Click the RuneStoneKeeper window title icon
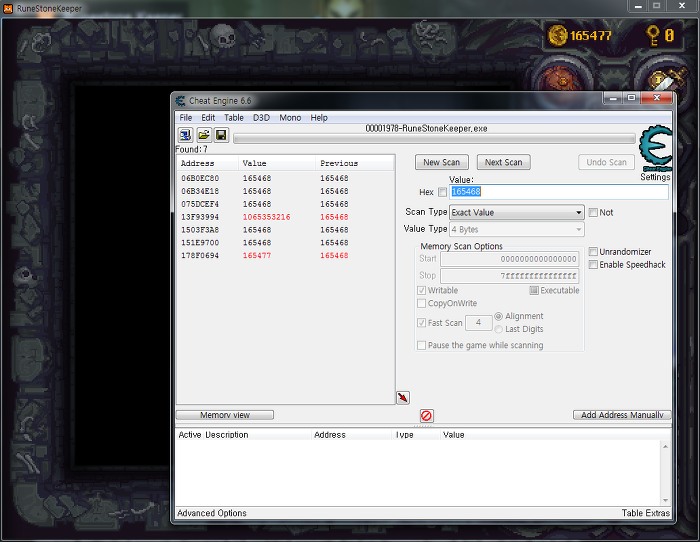This screenshot has width=700, height=542. point(8,8)
